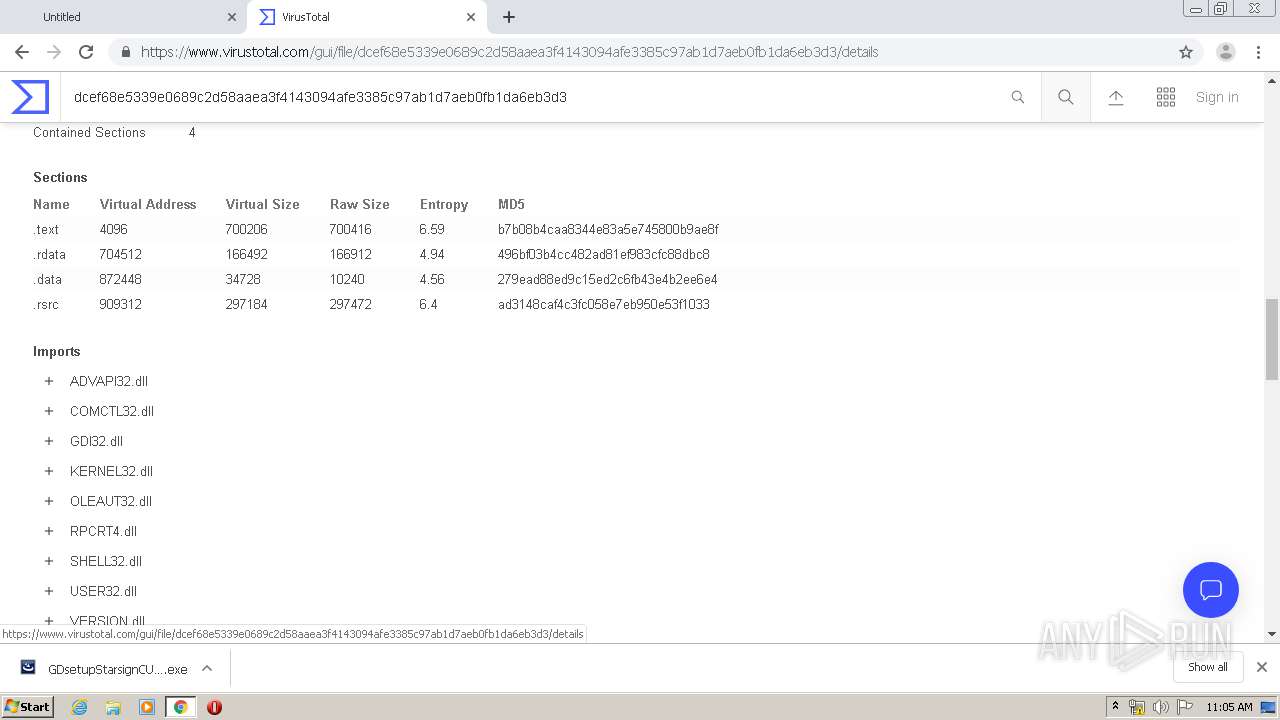This screenshot has height=720, width=1280.
Task: Open the Chrome three-dot menu
Action: (1260, 52)
